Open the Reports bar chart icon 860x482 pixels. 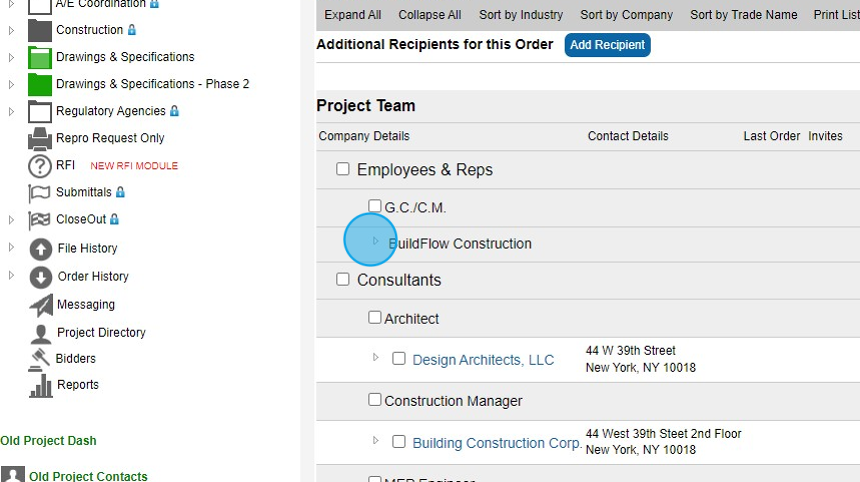tap(40, 385)
